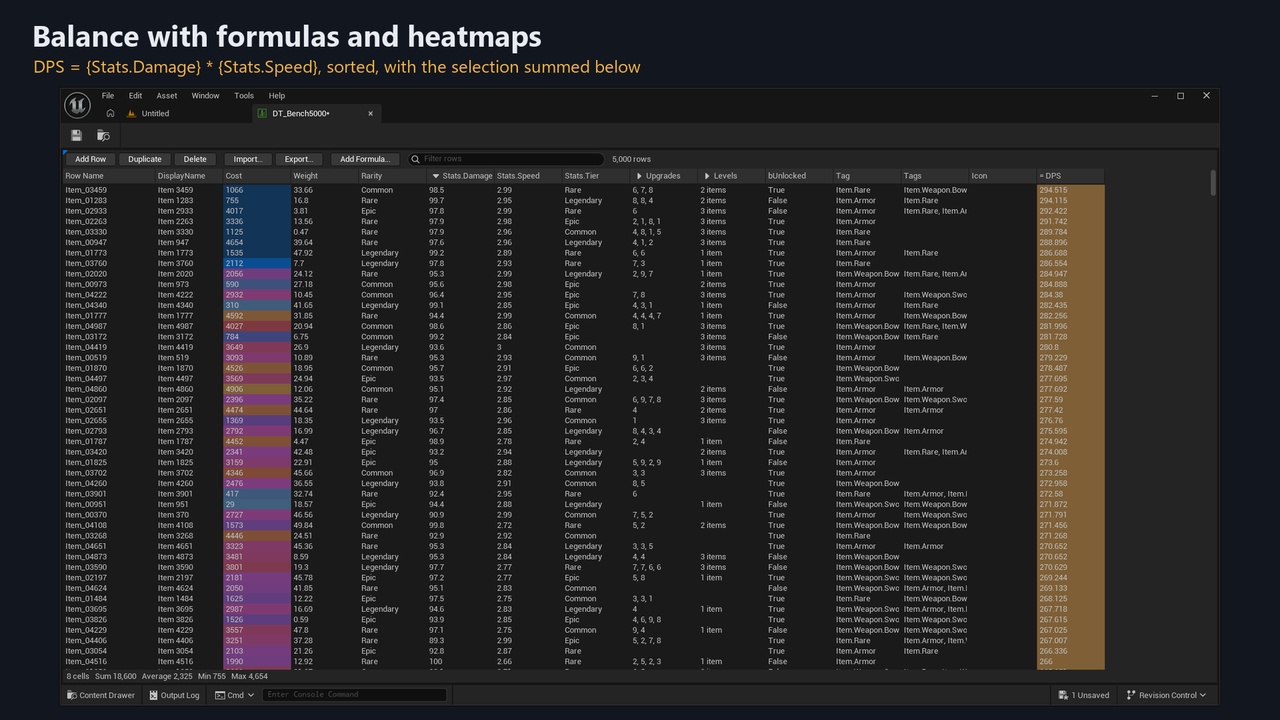The width and height of the screenshot is (1280, 720).
Task: Click the Unreal Engine logo icon
Action: (x=78, y=105)
